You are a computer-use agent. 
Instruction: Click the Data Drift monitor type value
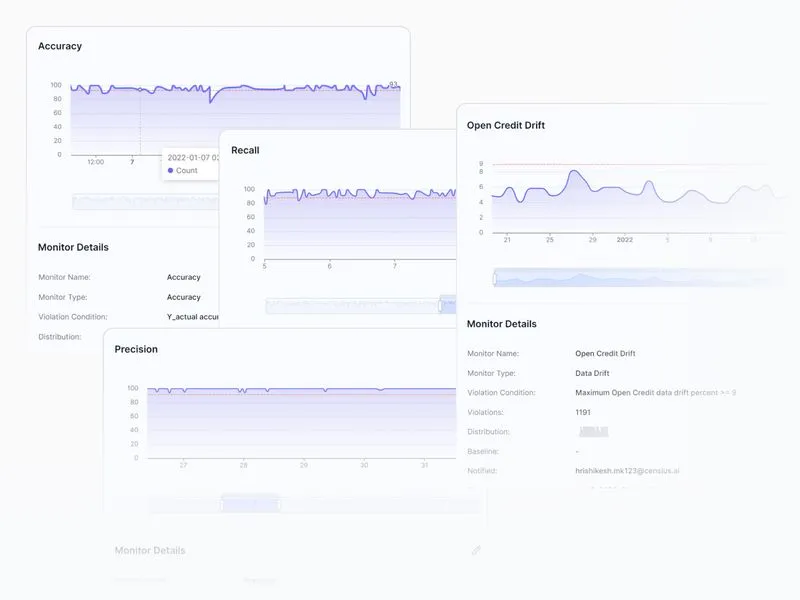click(592, 373)
